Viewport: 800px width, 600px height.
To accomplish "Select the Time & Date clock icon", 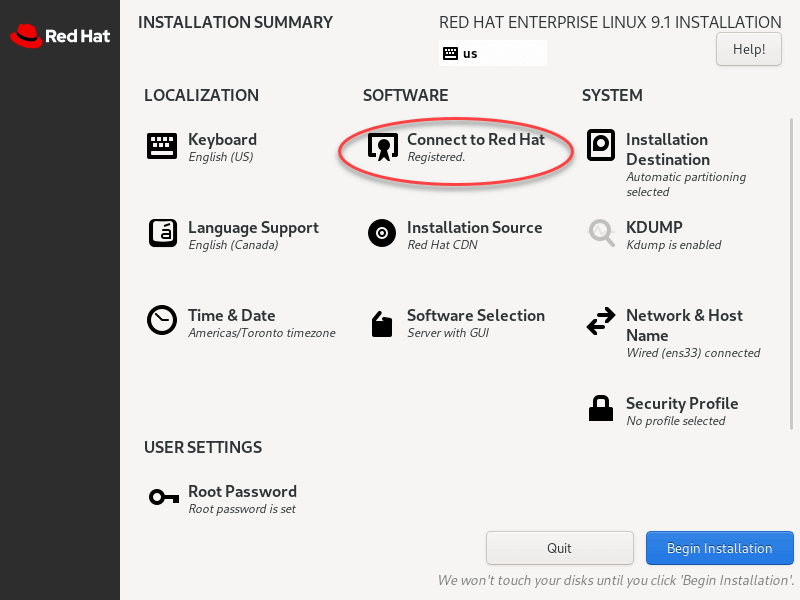I will (x=161, y=321).
